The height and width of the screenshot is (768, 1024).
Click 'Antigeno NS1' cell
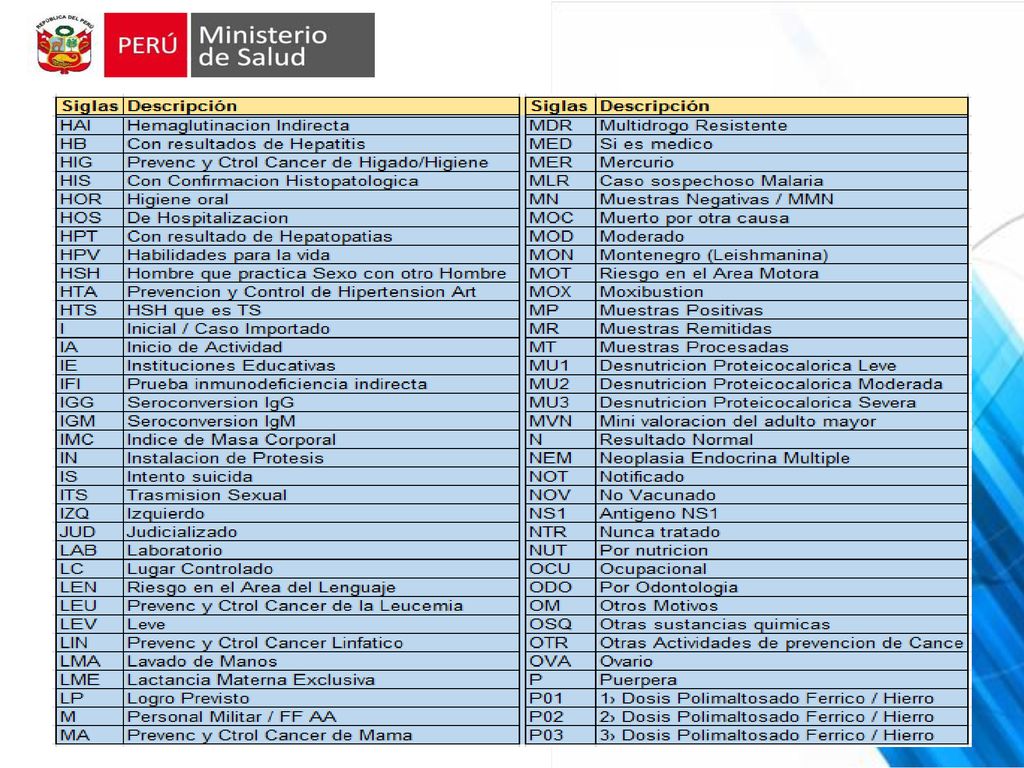tap(781, 513)
